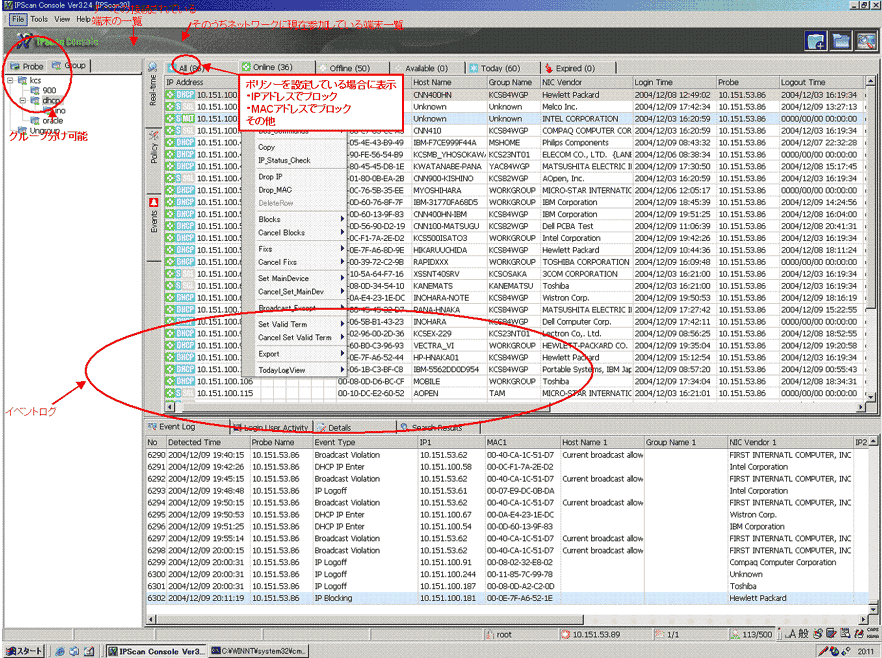Choose Copy in the context menu
This screenshot has height=658, width=882.
coord(294,147)
